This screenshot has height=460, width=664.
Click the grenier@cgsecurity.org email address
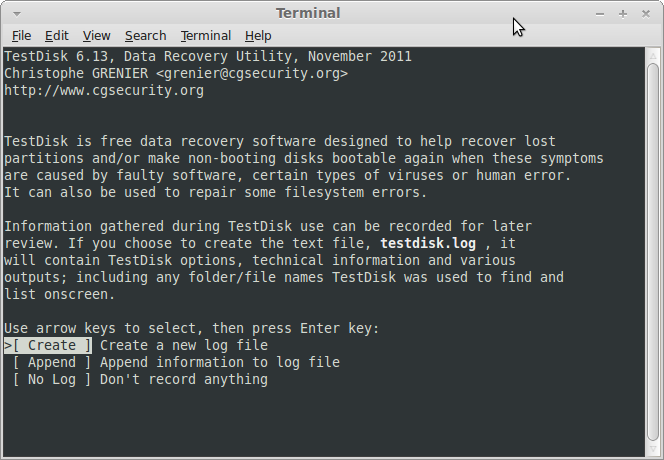point(252,73)
